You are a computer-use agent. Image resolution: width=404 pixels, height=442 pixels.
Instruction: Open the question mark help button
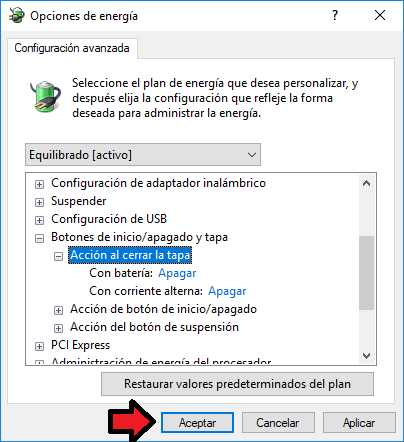pos(335,15)
